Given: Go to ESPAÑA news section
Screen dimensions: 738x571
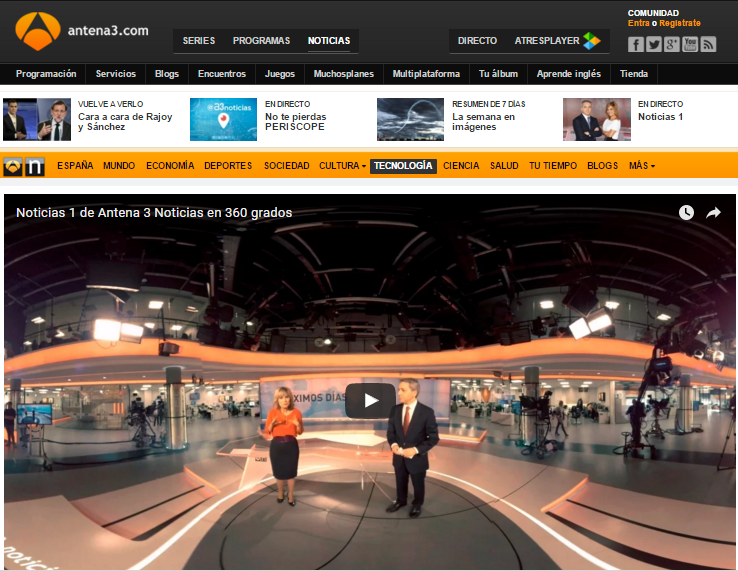Looking at the screenshot, I should point(75,166).
